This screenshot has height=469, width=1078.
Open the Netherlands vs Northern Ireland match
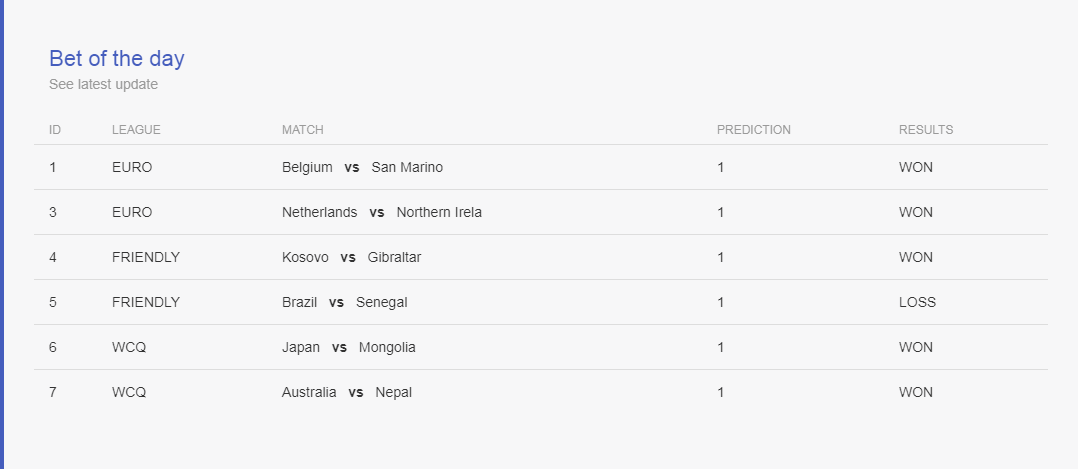click(x=382, y=212)
